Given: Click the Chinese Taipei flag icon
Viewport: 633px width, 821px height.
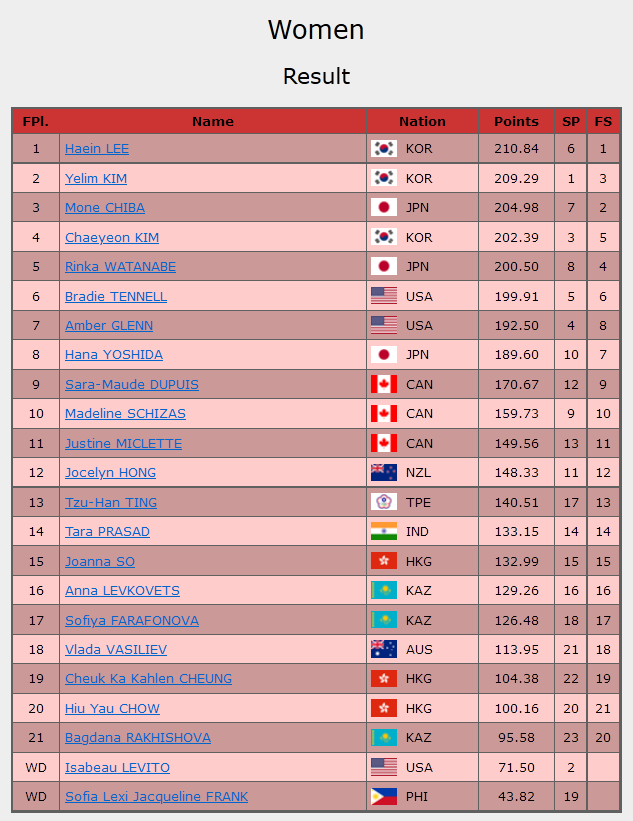Looking at the screenshot, I should tap(383, 502).
